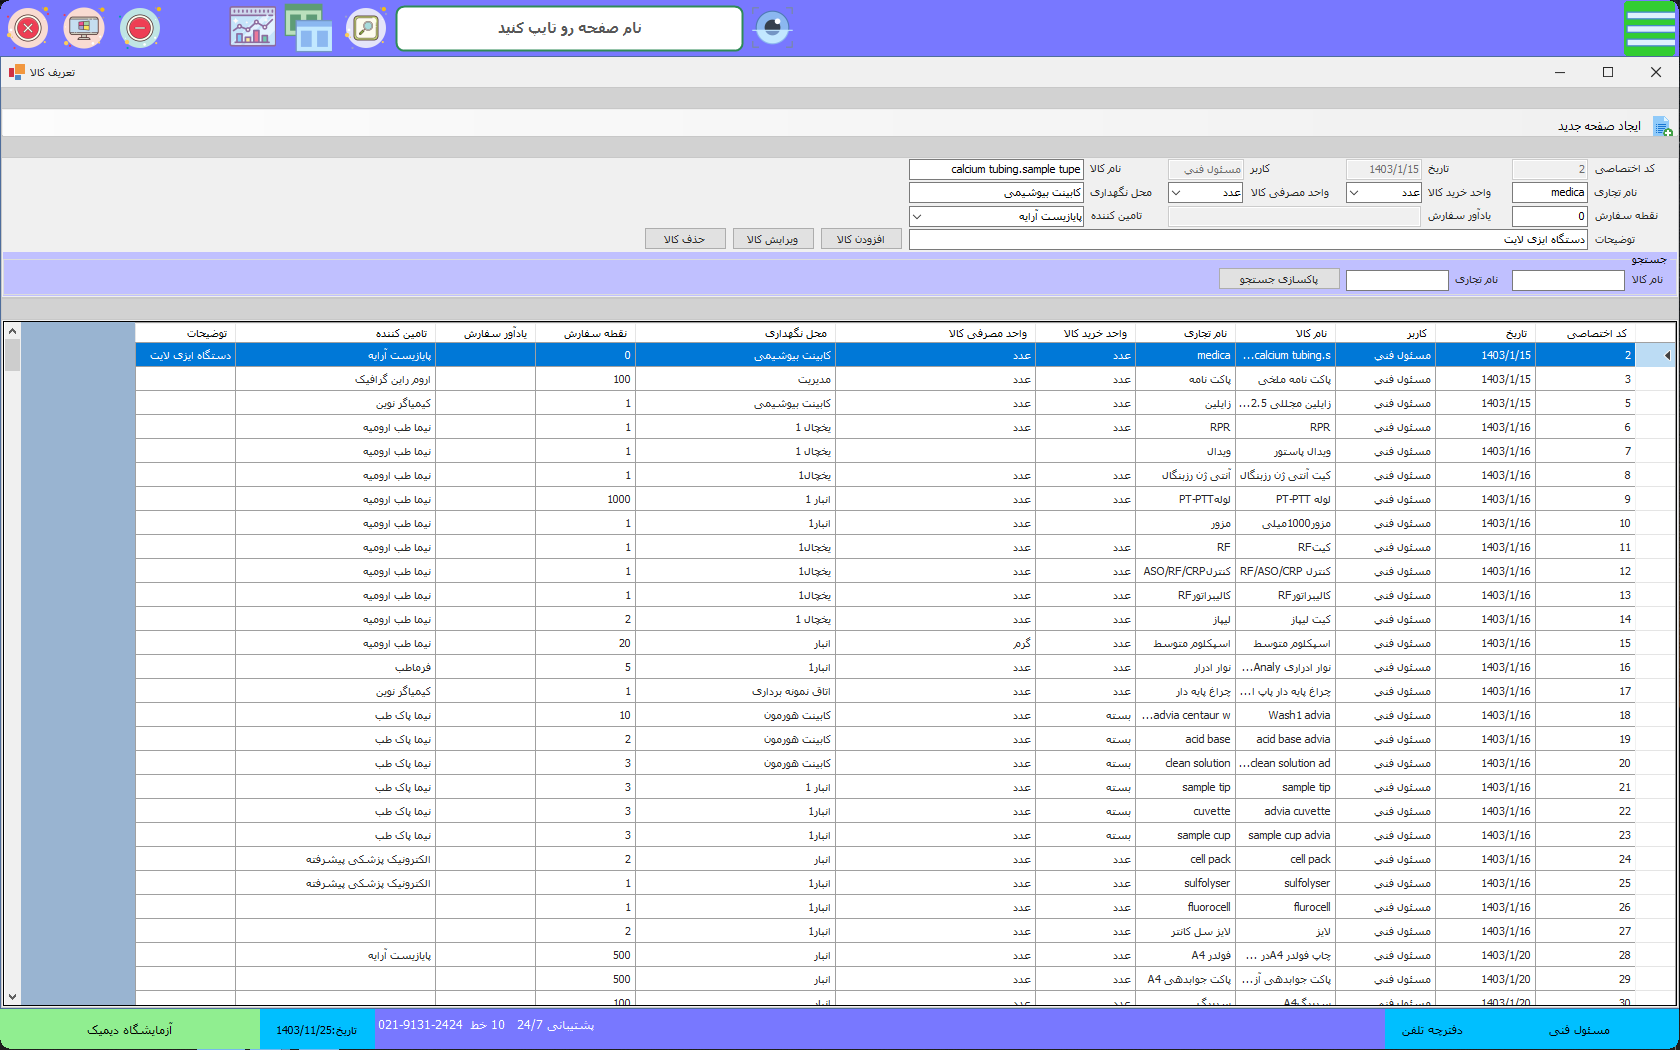
Task: Click the افزودن کالا button
Action: (x=861, y=240)
